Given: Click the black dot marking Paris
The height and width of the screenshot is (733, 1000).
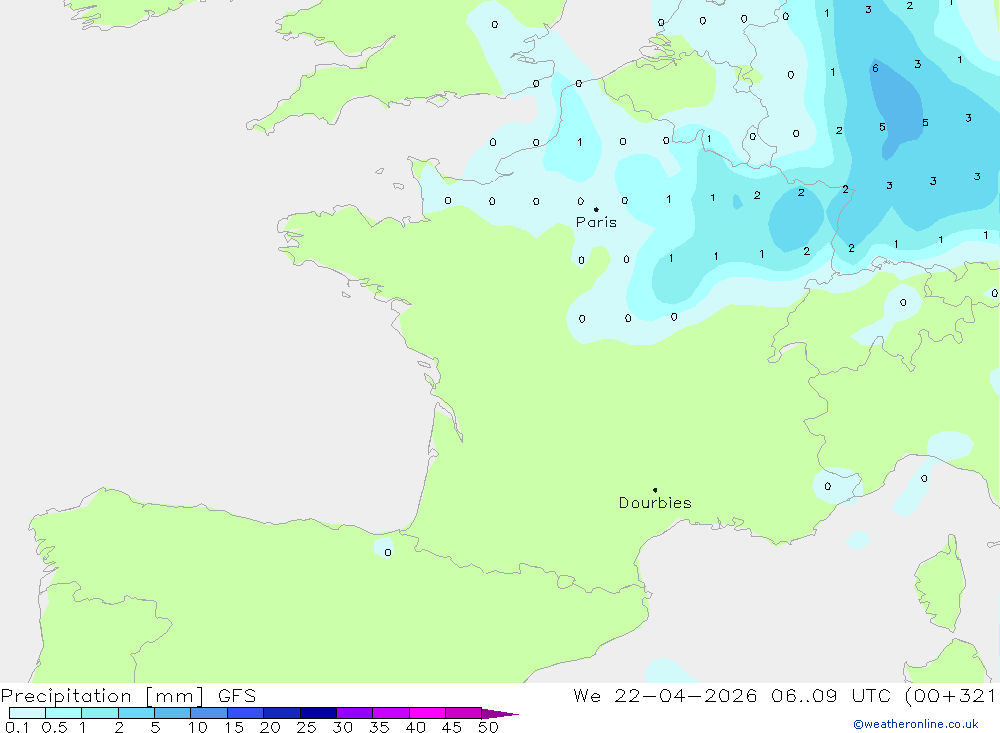Looking at the screenshot, I should [596, 209].
